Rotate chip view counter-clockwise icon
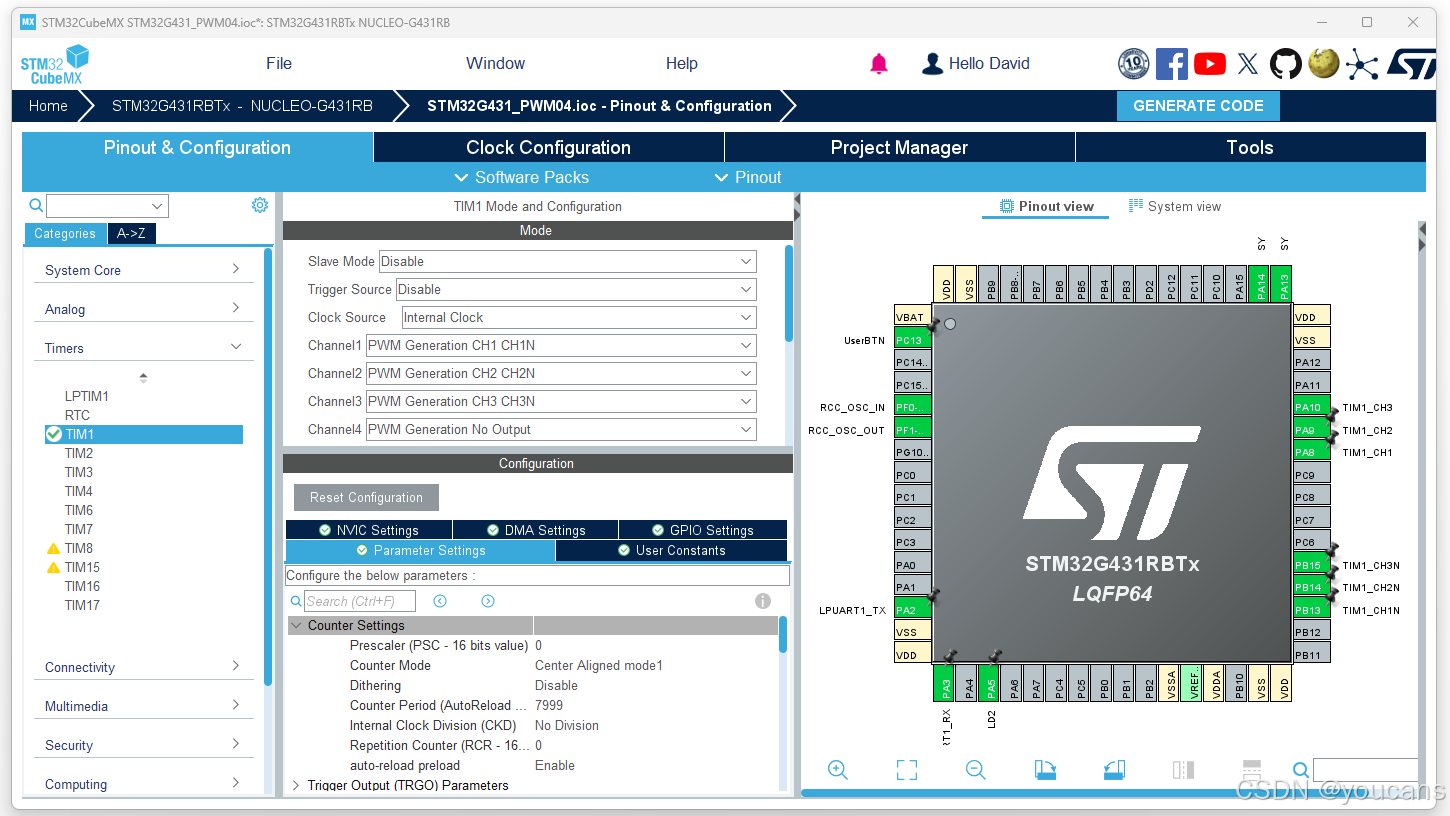Image resolution: width=1450 pixels, height=816 pixels. pos(1115,770)
